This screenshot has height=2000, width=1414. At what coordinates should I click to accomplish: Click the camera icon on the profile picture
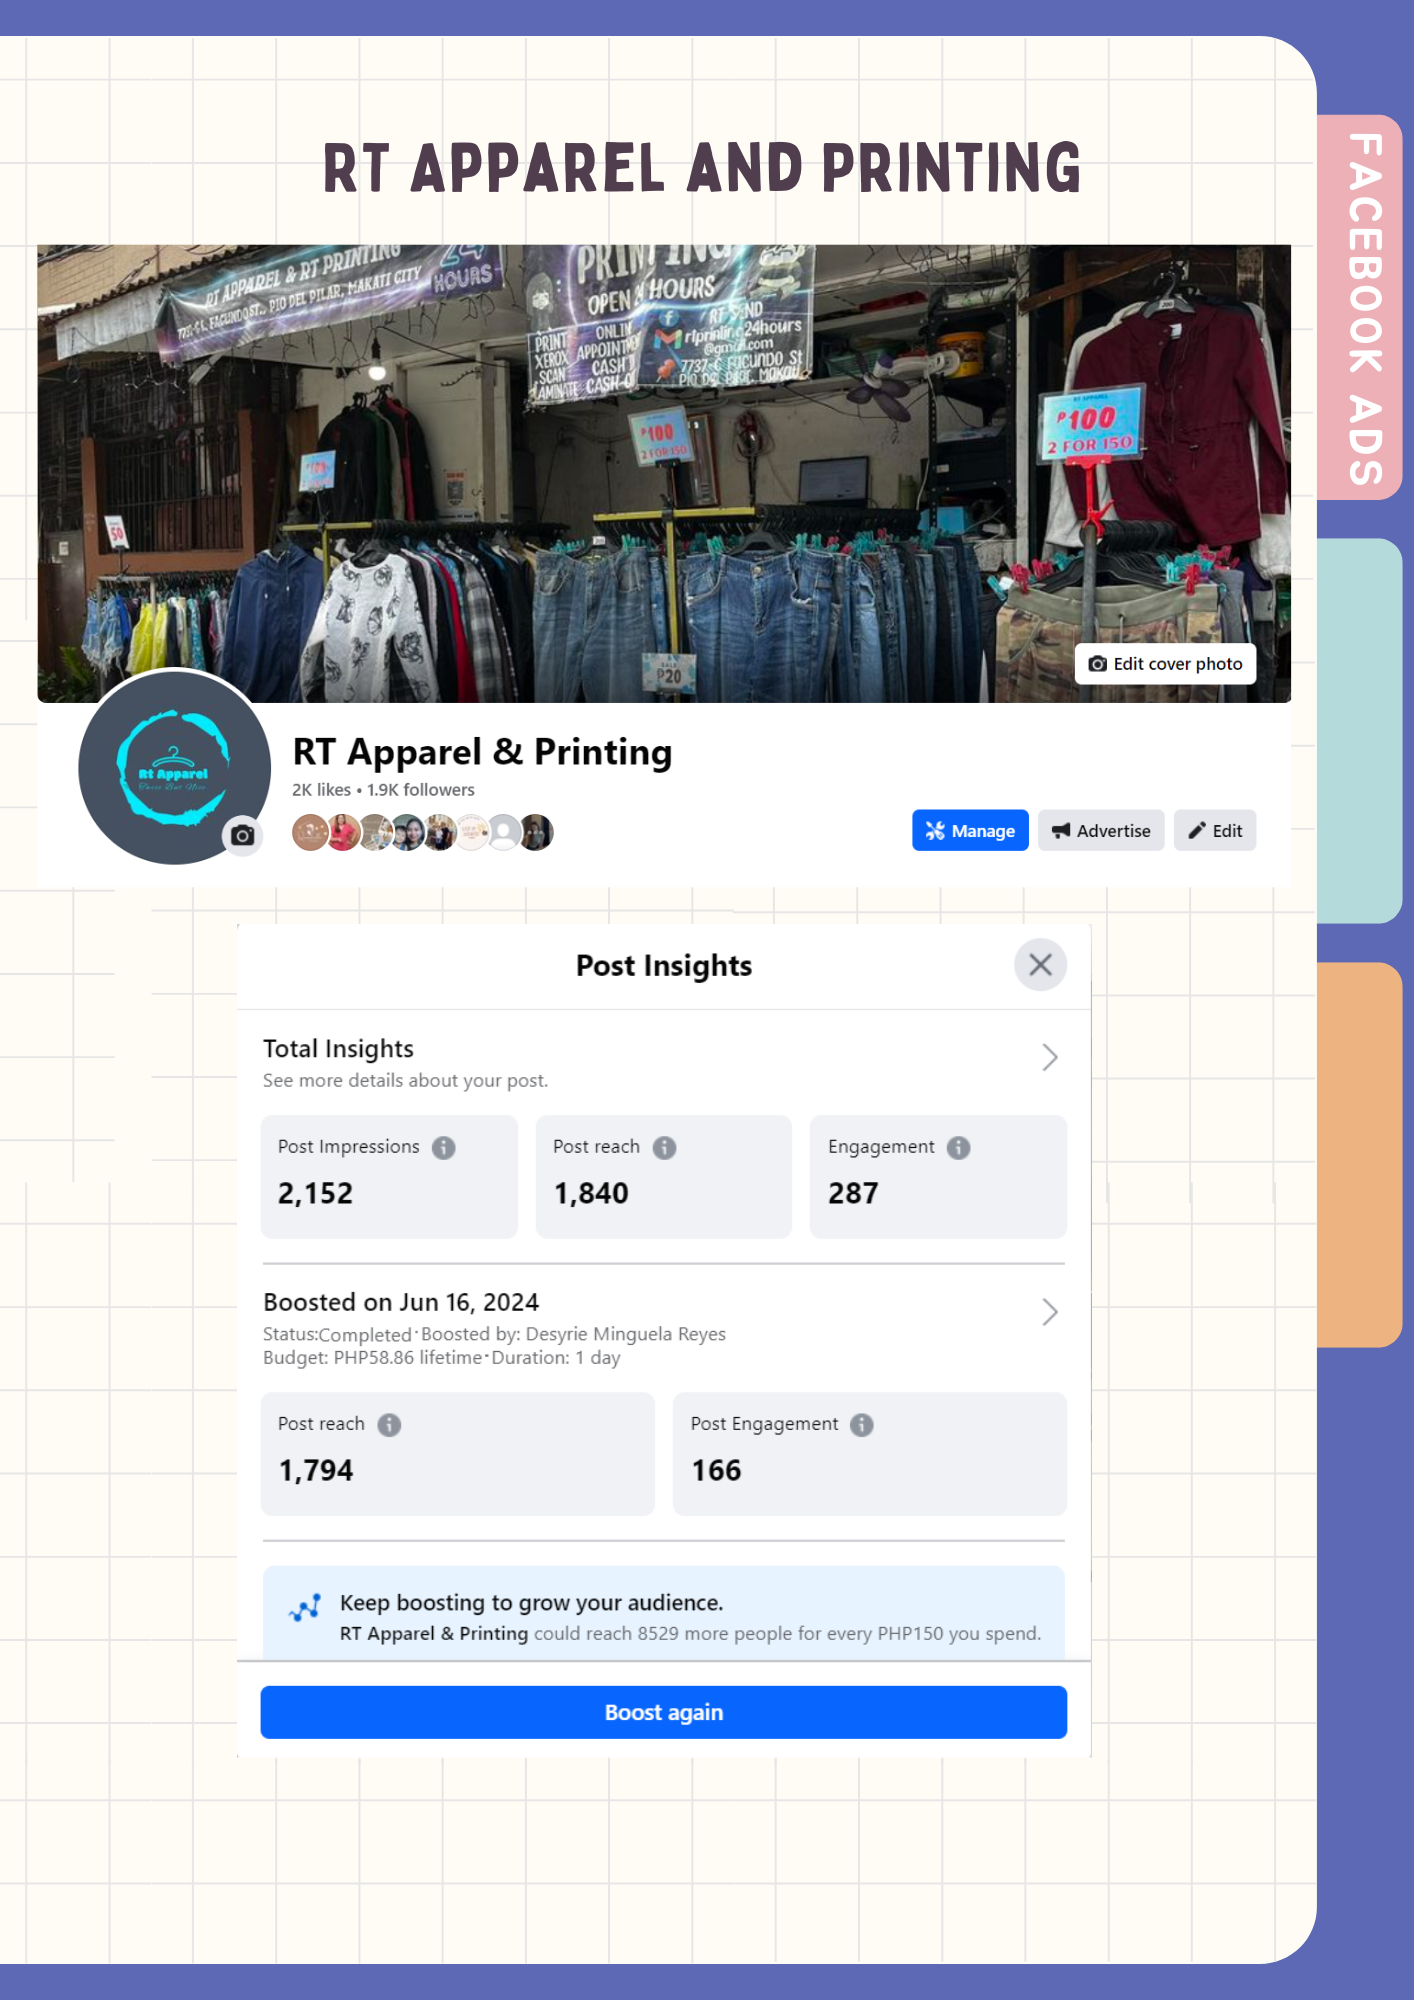click(x=243, y=835)
